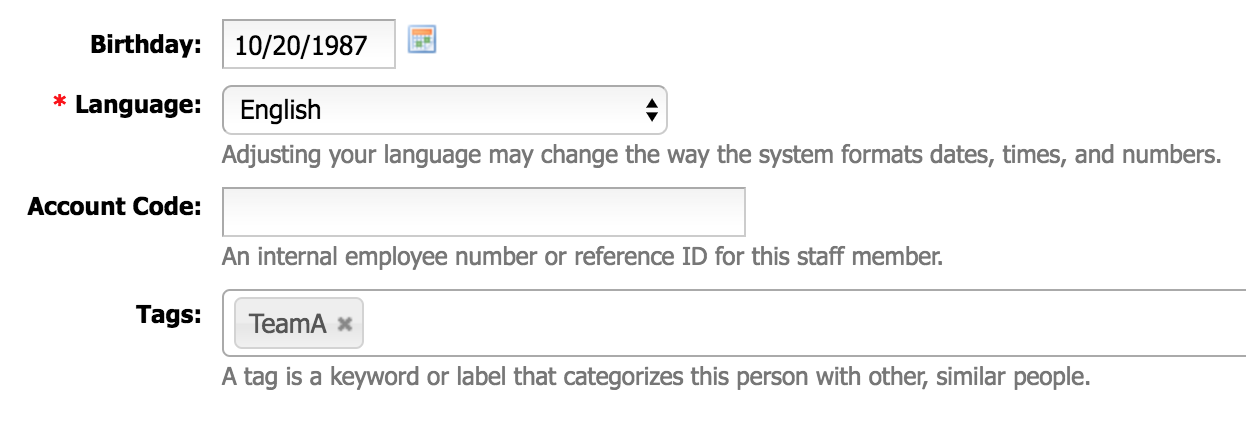Click the Tags field label

[169, 313]
